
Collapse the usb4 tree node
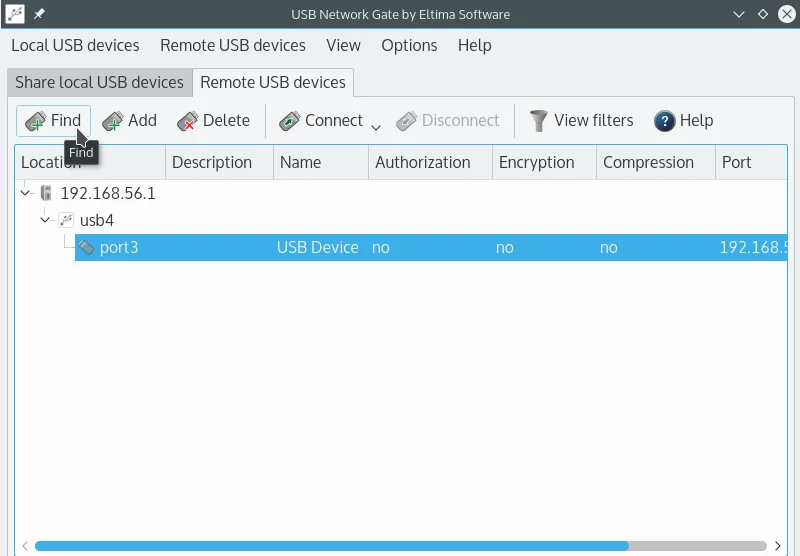coord(45,220)
